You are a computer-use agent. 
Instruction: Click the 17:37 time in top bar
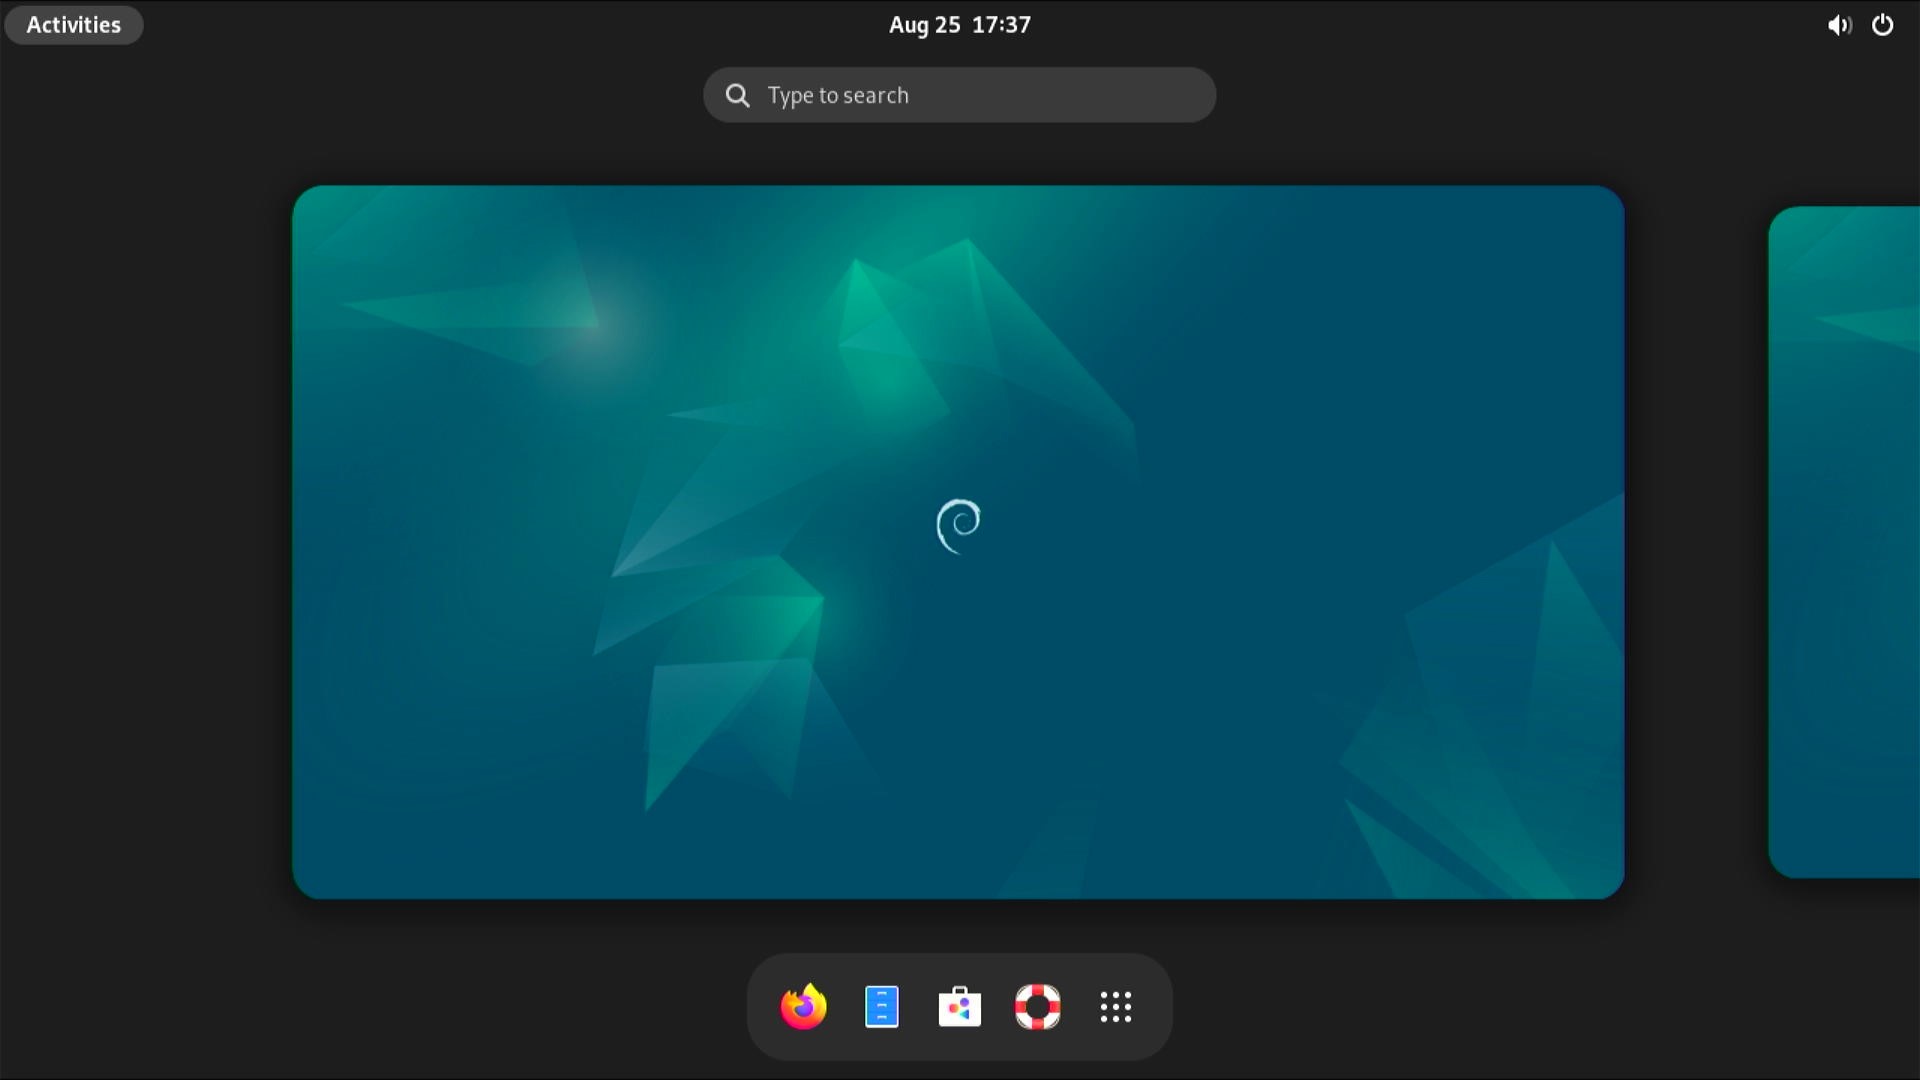tap(1001, 25)
